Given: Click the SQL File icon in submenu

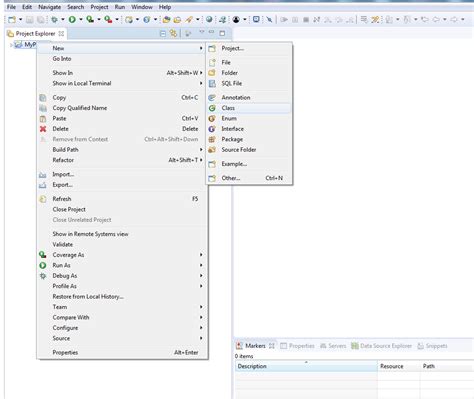Looking at the screenshot, I should click(x=212, y=83).
